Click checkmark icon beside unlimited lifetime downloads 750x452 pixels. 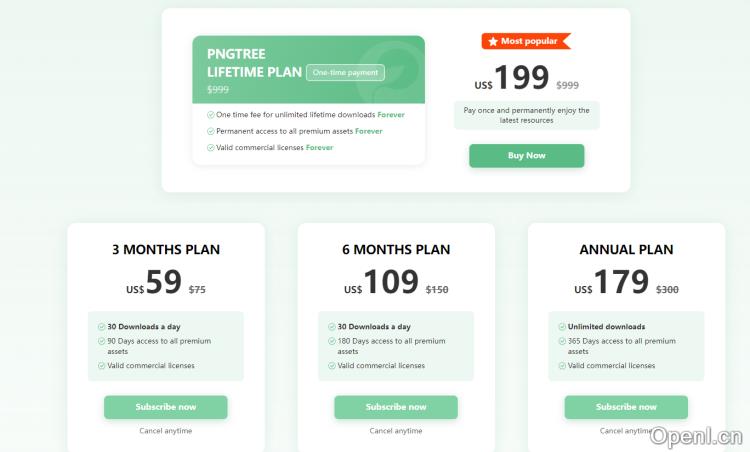pos(211,115)
